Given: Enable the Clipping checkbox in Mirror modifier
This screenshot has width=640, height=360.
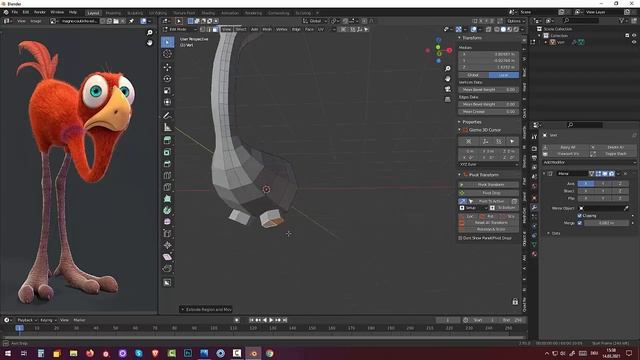Looking at the screenshot, I should point(580,216).
